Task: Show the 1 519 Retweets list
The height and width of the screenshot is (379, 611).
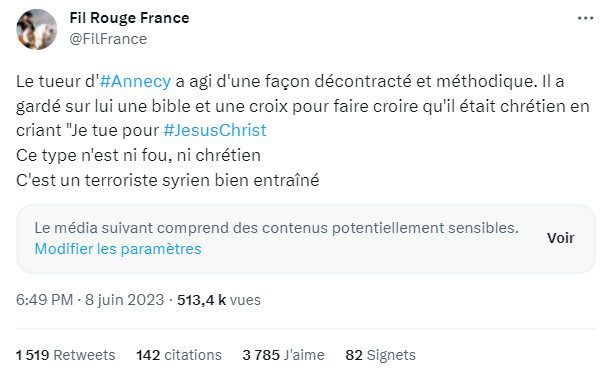Action: [x=65, y=355]
